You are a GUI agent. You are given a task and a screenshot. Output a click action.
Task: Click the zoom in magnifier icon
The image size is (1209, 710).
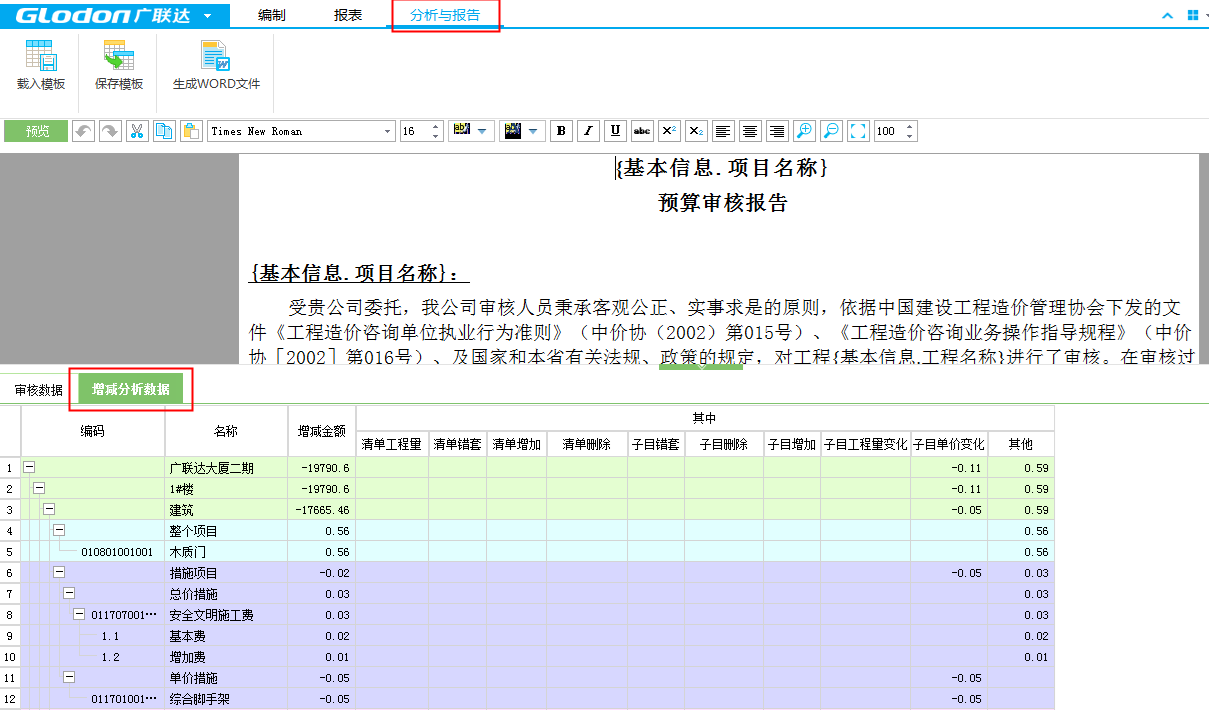click(803, 131)
